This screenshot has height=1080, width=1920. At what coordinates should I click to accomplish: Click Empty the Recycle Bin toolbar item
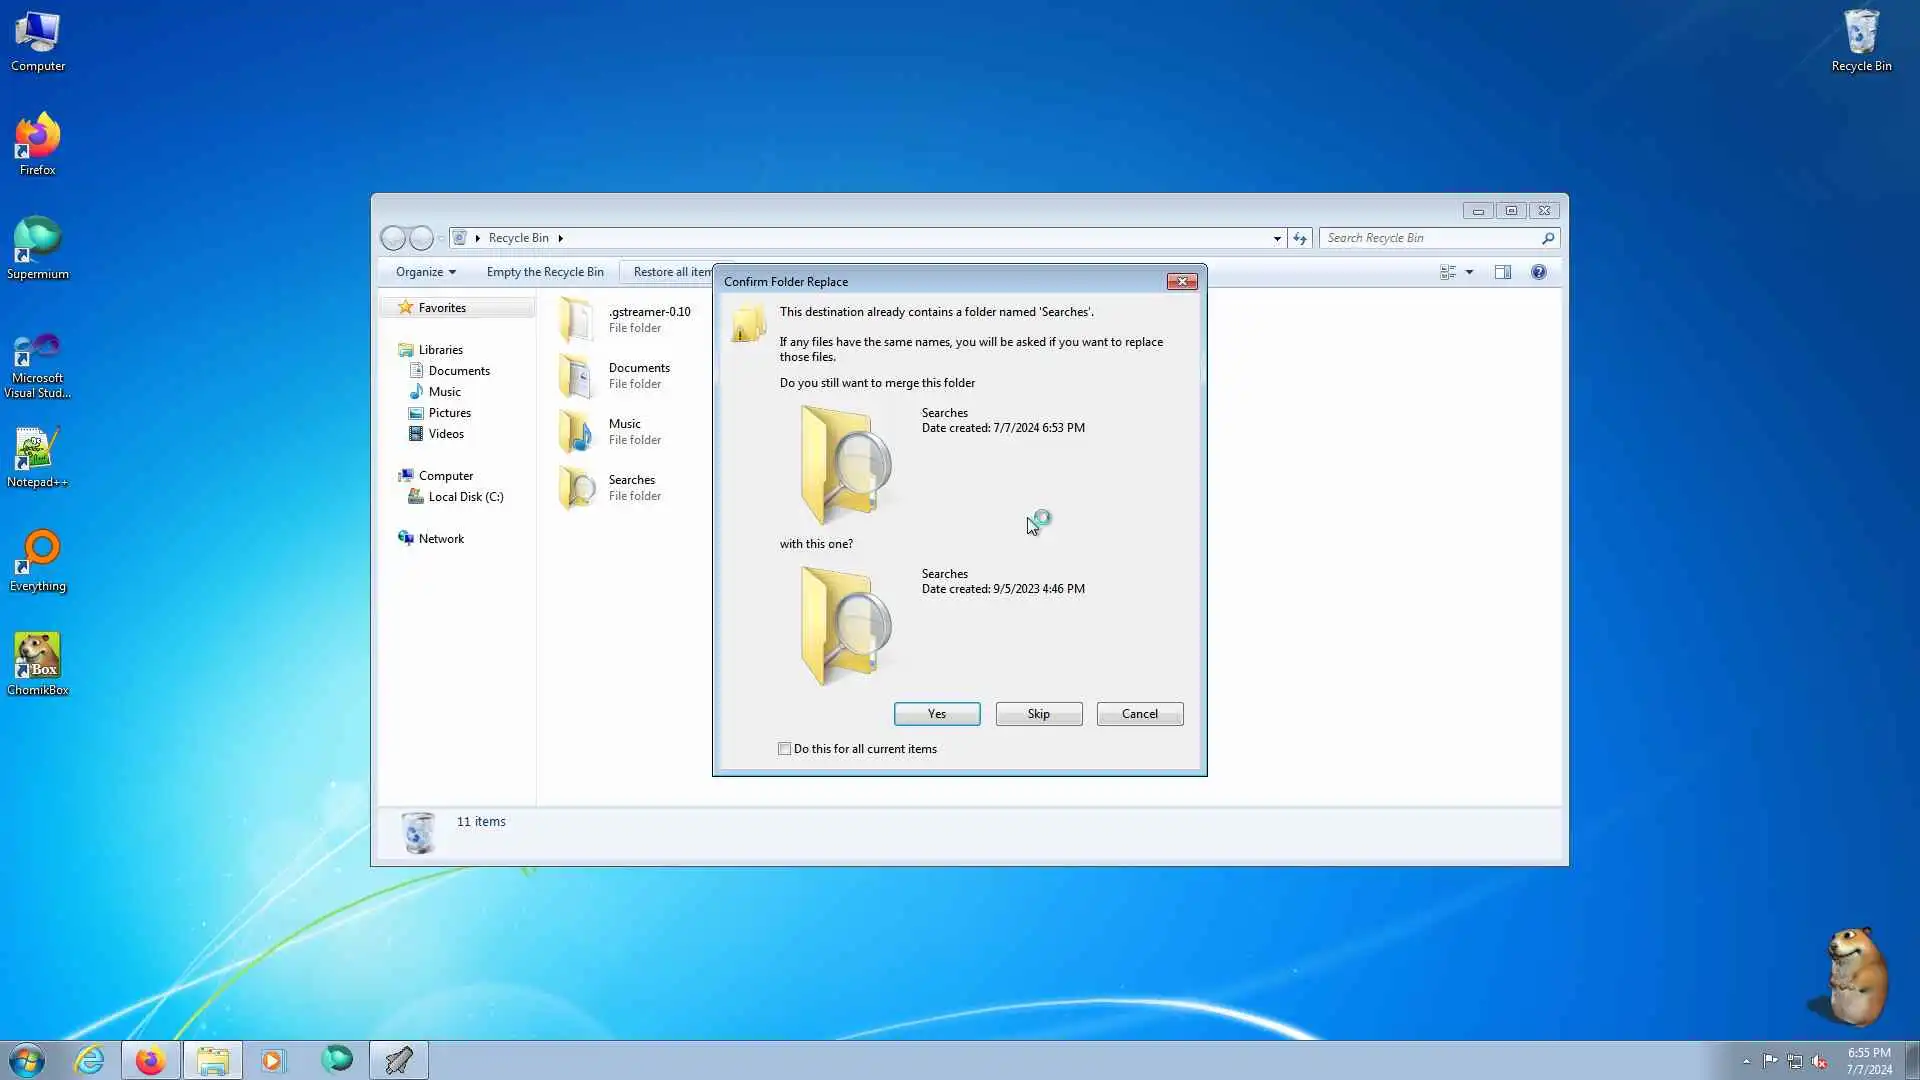[545, 272]
